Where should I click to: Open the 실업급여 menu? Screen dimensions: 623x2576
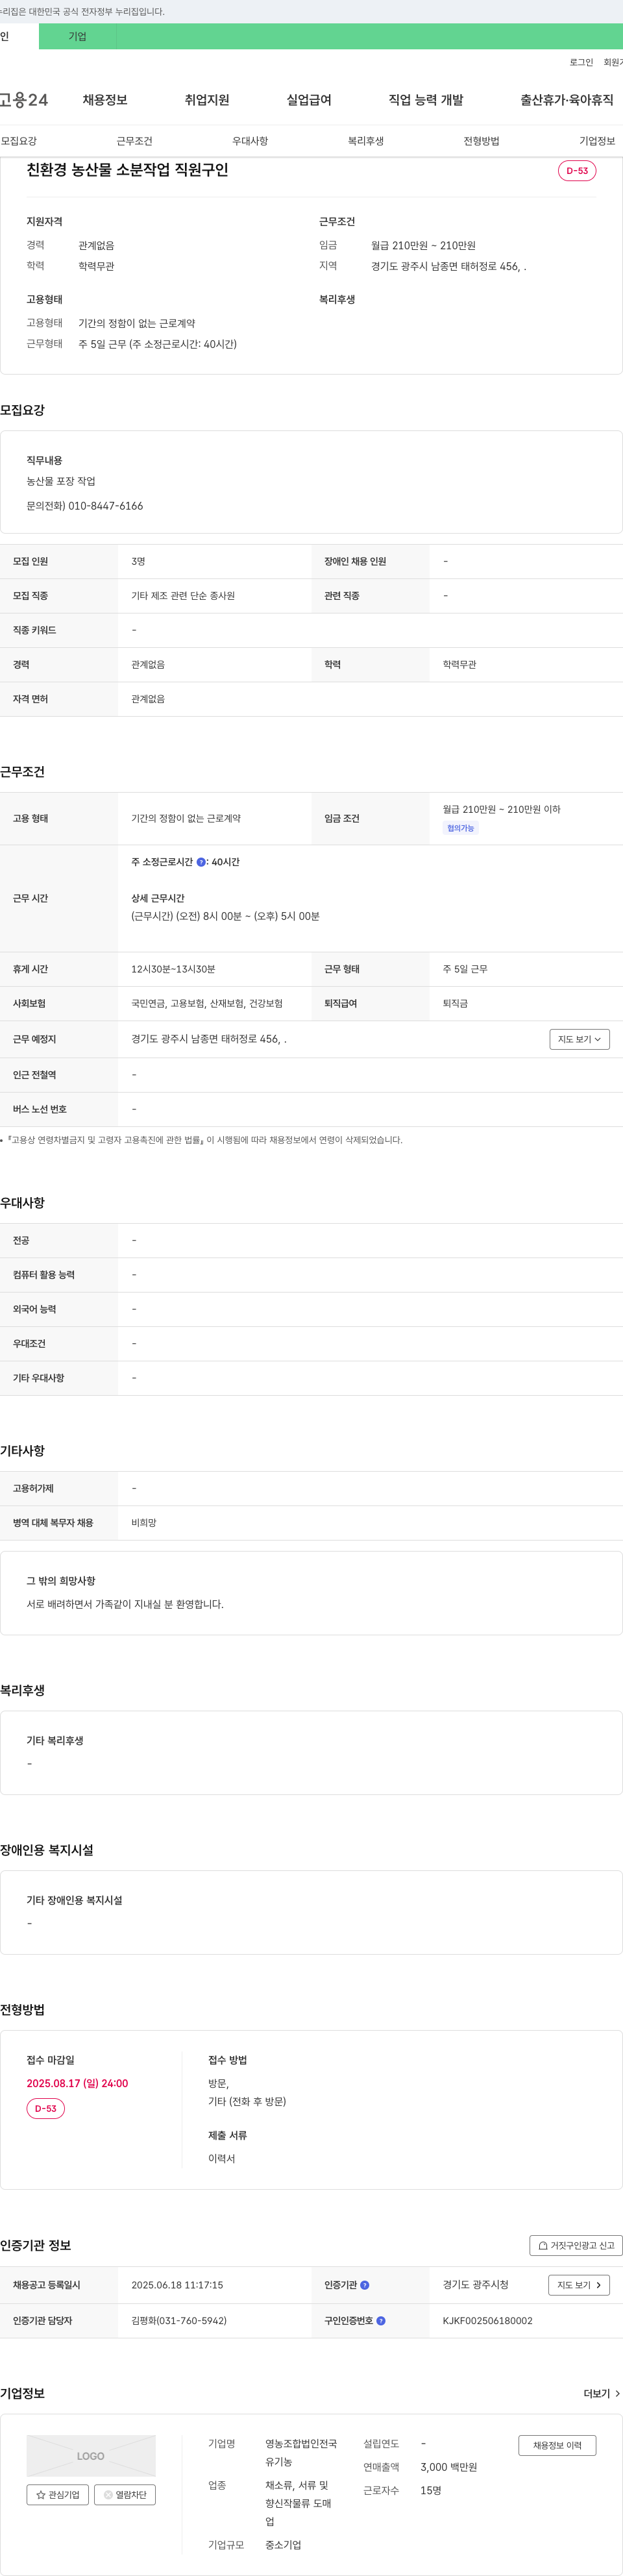(x=309, y=100)
